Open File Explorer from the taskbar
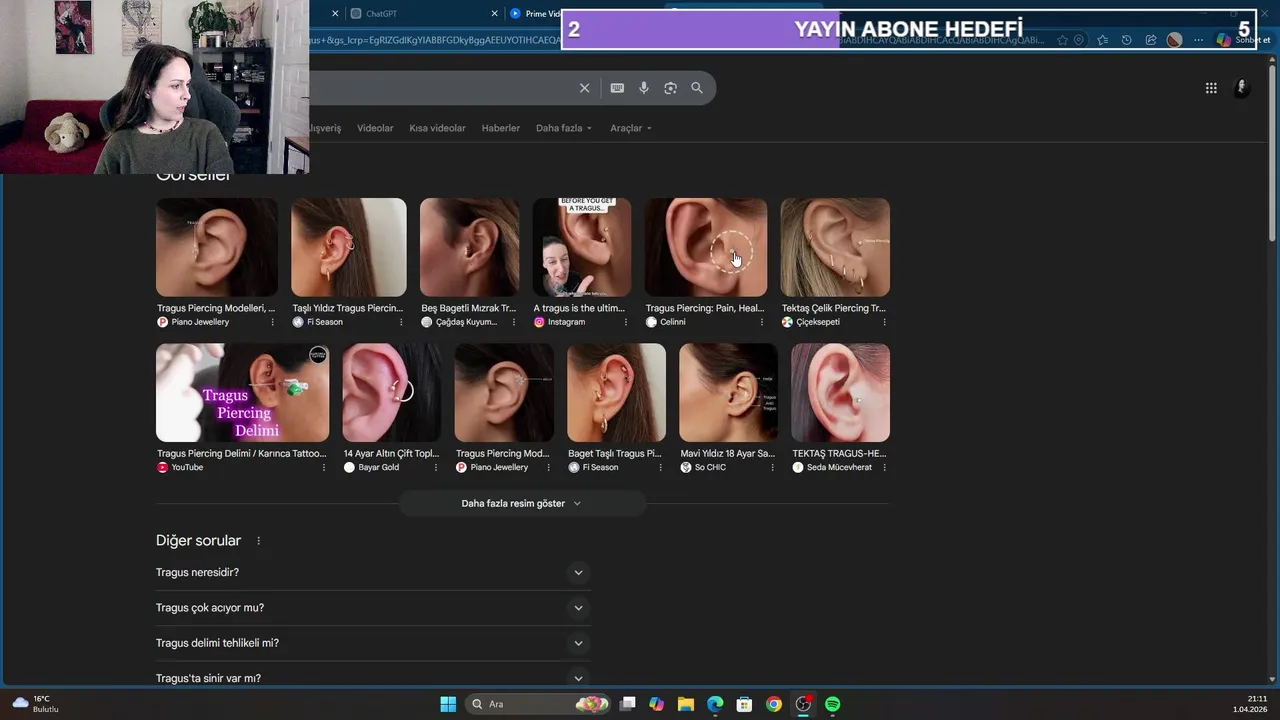This screenshot has width=1280, height=720. (686, 704)
